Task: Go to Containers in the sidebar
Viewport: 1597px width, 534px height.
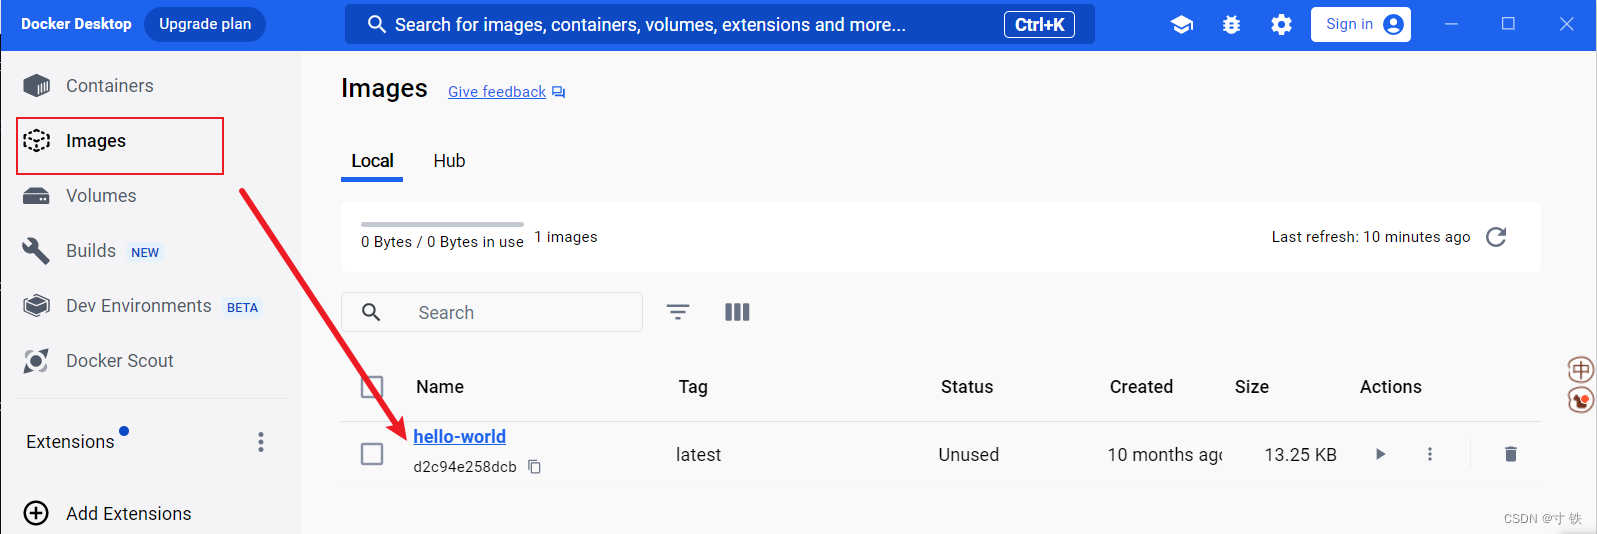Action: (x=110, y=86)
